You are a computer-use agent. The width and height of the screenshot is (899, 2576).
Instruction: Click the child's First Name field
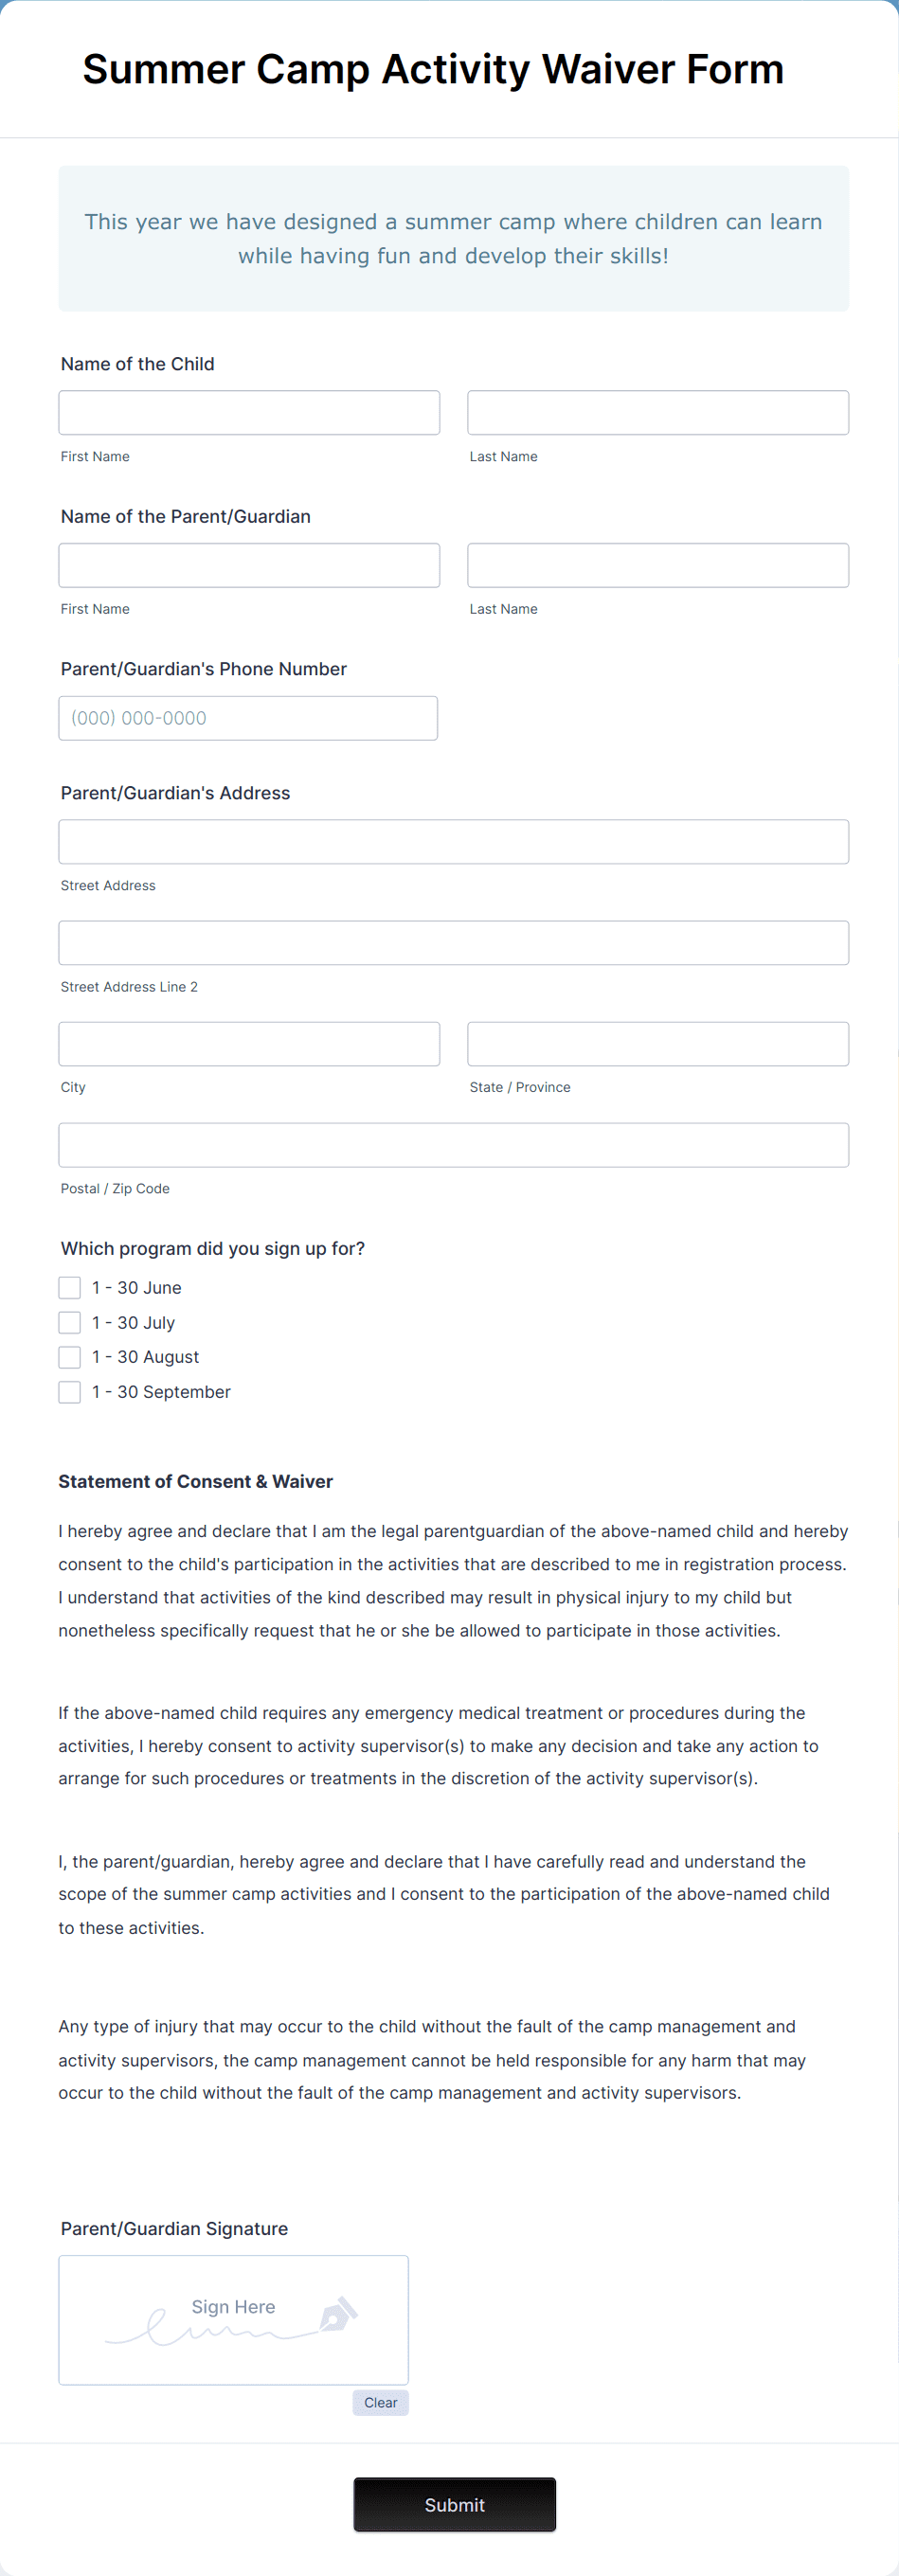[249, 412]
